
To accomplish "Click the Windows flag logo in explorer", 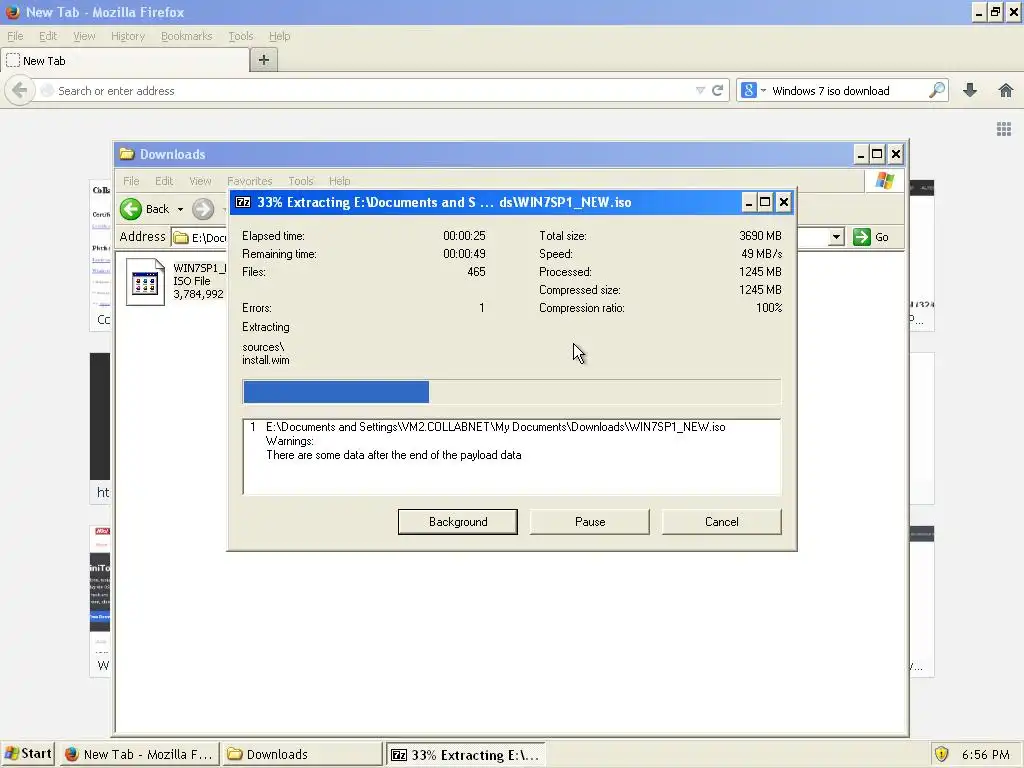I will coord(885,181).
